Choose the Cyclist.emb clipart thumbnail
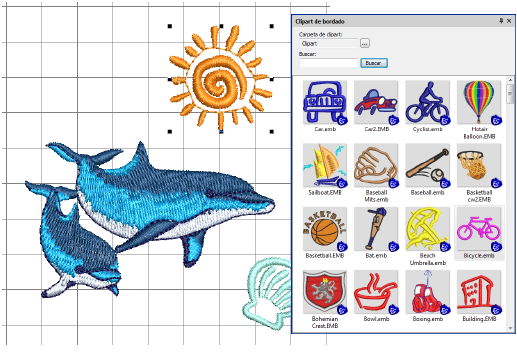This screenshot has height=361, width=517. [427, 102]
